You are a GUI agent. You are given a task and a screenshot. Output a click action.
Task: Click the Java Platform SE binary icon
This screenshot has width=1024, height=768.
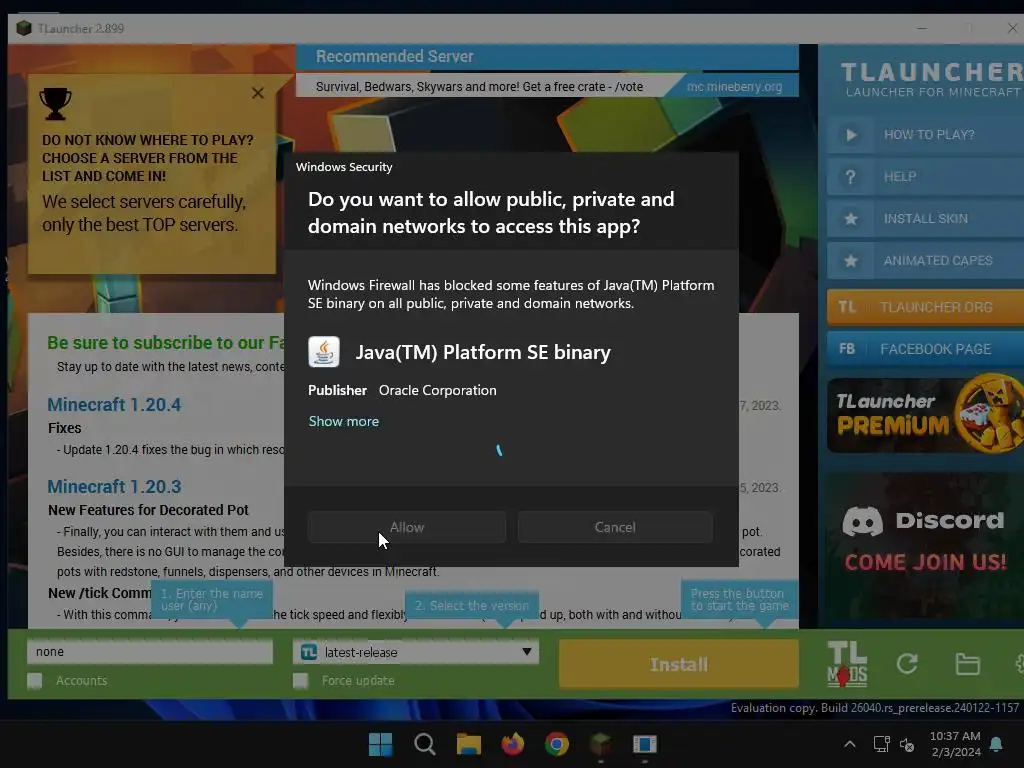tap(324, 352)
